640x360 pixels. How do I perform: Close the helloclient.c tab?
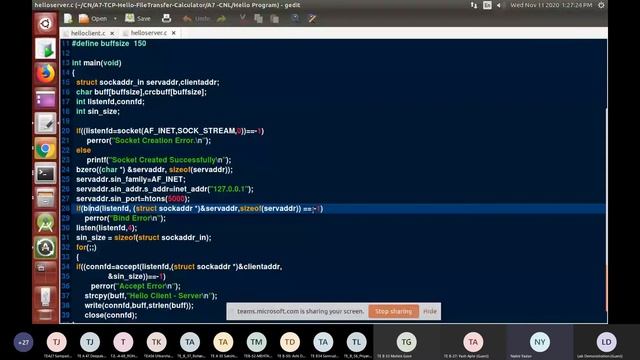(112, 33)
